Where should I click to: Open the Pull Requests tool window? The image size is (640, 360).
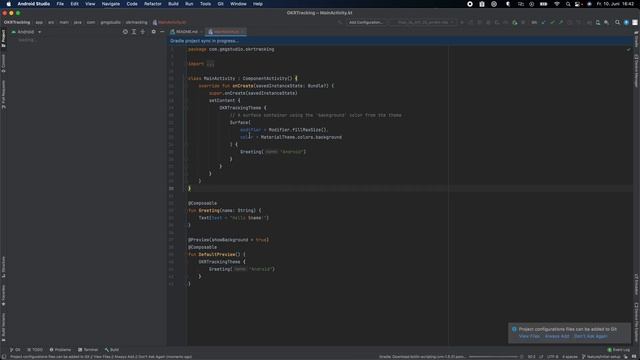point(3,94)
